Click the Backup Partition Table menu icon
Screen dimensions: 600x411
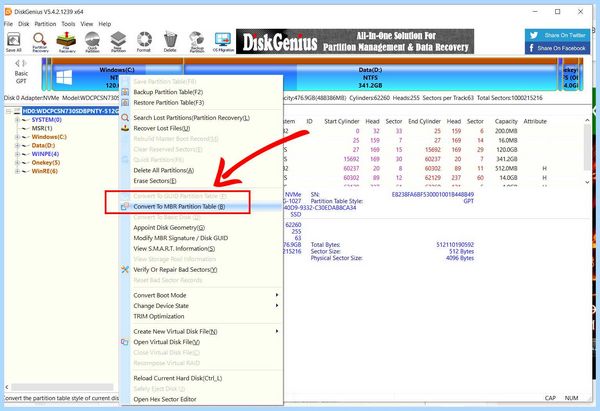pos(125,92)
